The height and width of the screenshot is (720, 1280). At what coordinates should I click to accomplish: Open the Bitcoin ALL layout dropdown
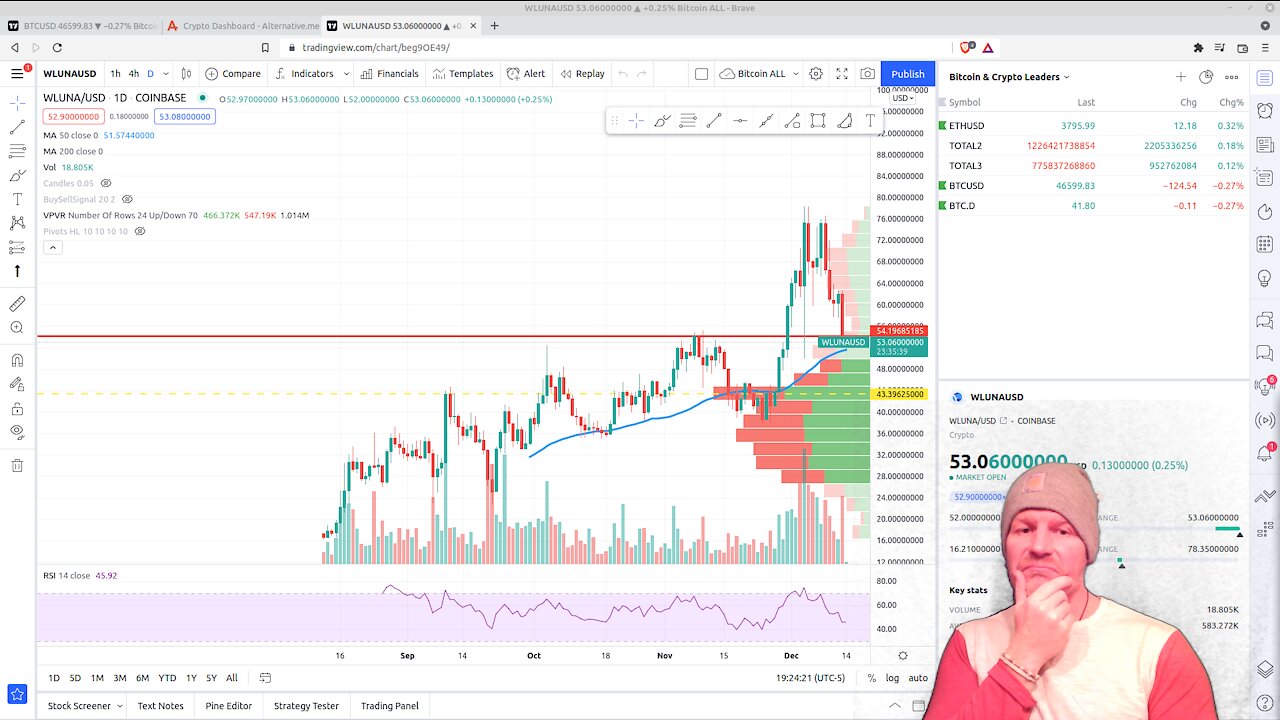[761, 73]
